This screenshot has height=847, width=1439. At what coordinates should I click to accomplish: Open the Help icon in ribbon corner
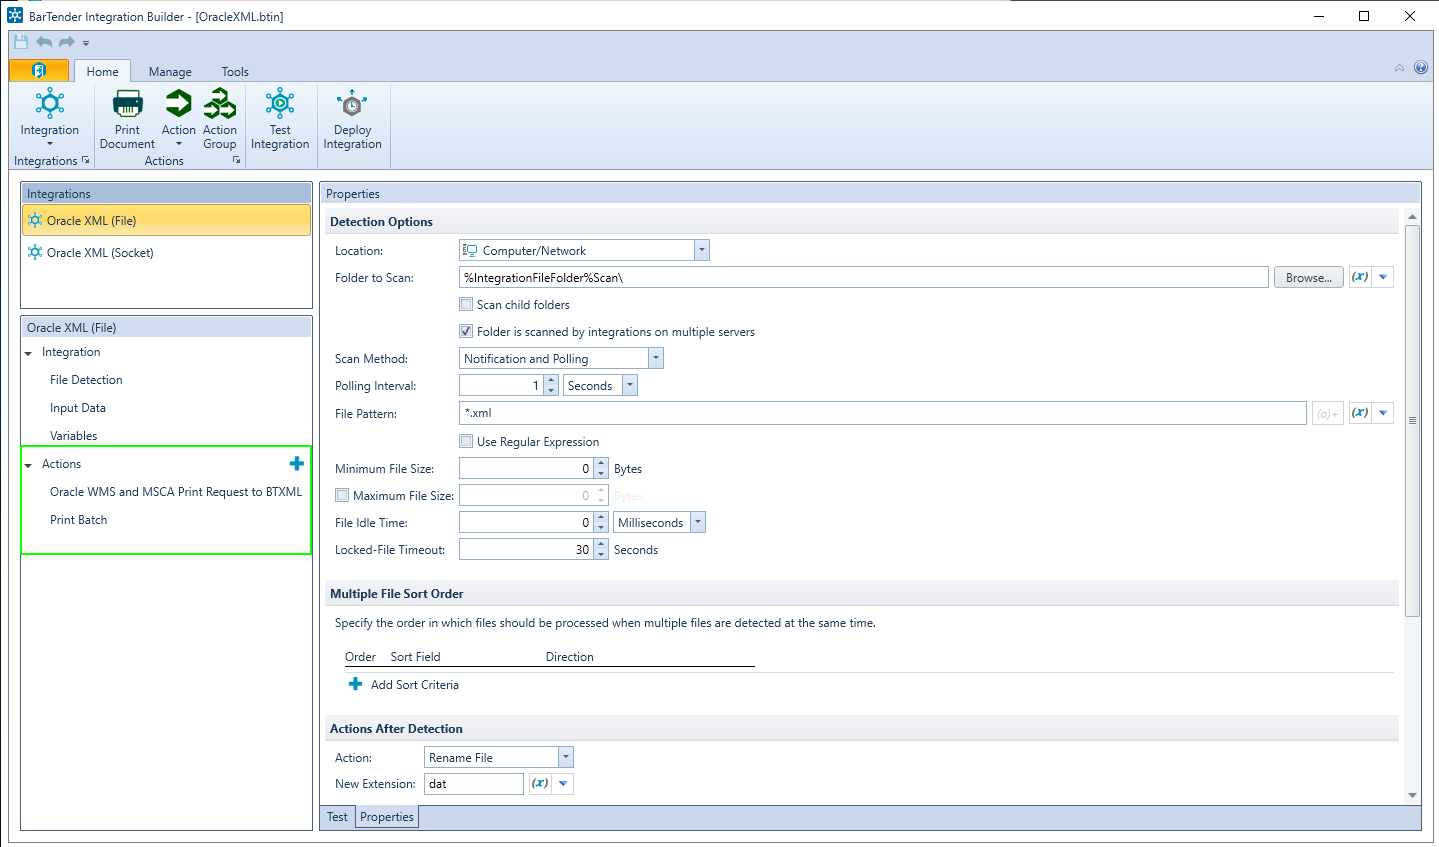[1421, 68]
